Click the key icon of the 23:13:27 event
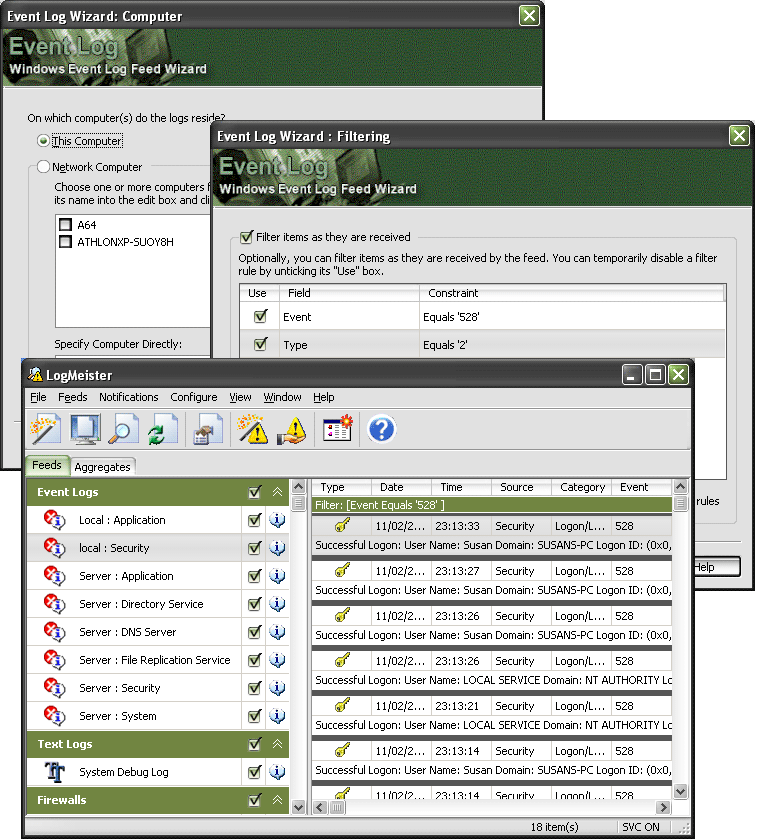 coord(342,570)
